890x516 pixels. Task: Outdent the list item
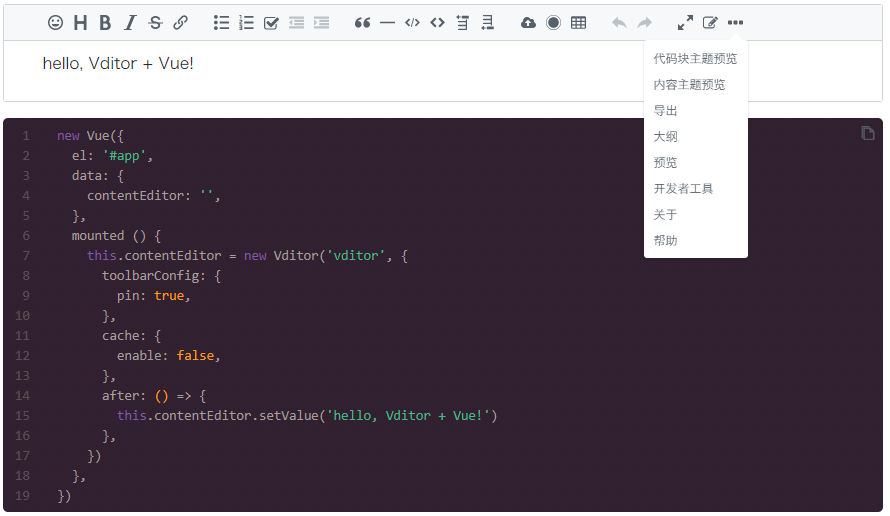pos(296,23)
